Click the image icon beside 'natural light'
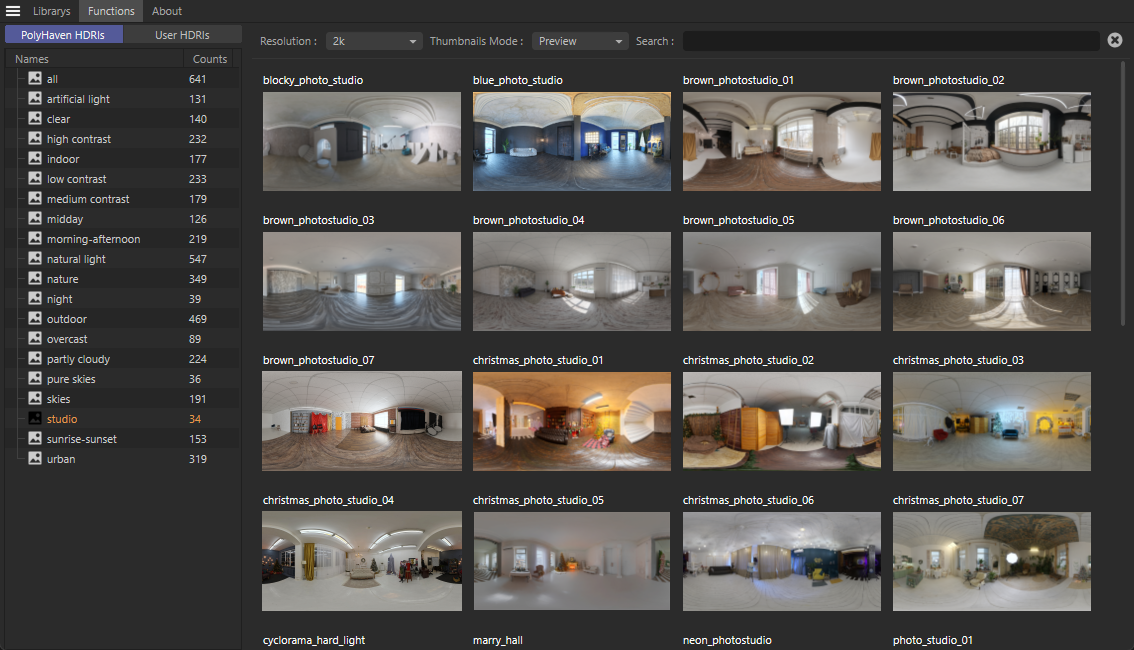The image size is (1134, 650). coord(35,258)
